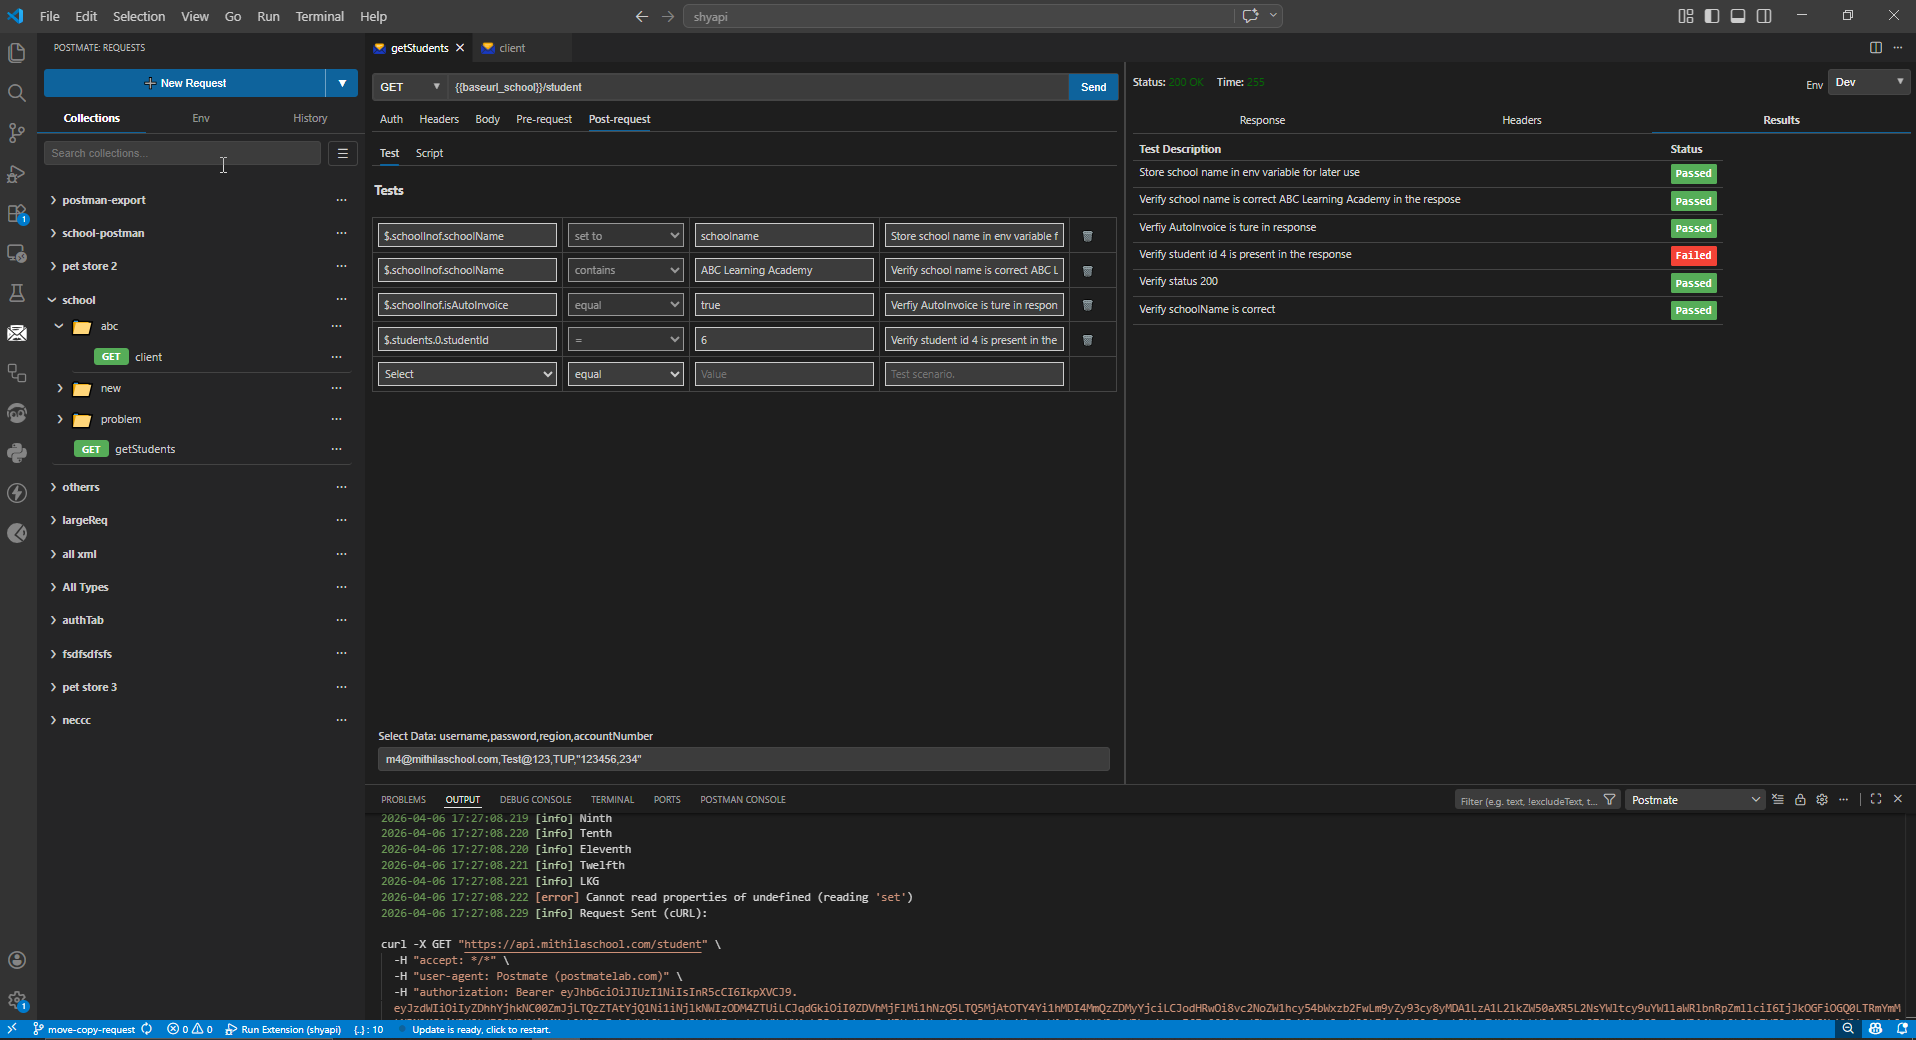The image size is (1916, 1040).
Task: Click the Search collections input field
Action: (x=180, y=153)
